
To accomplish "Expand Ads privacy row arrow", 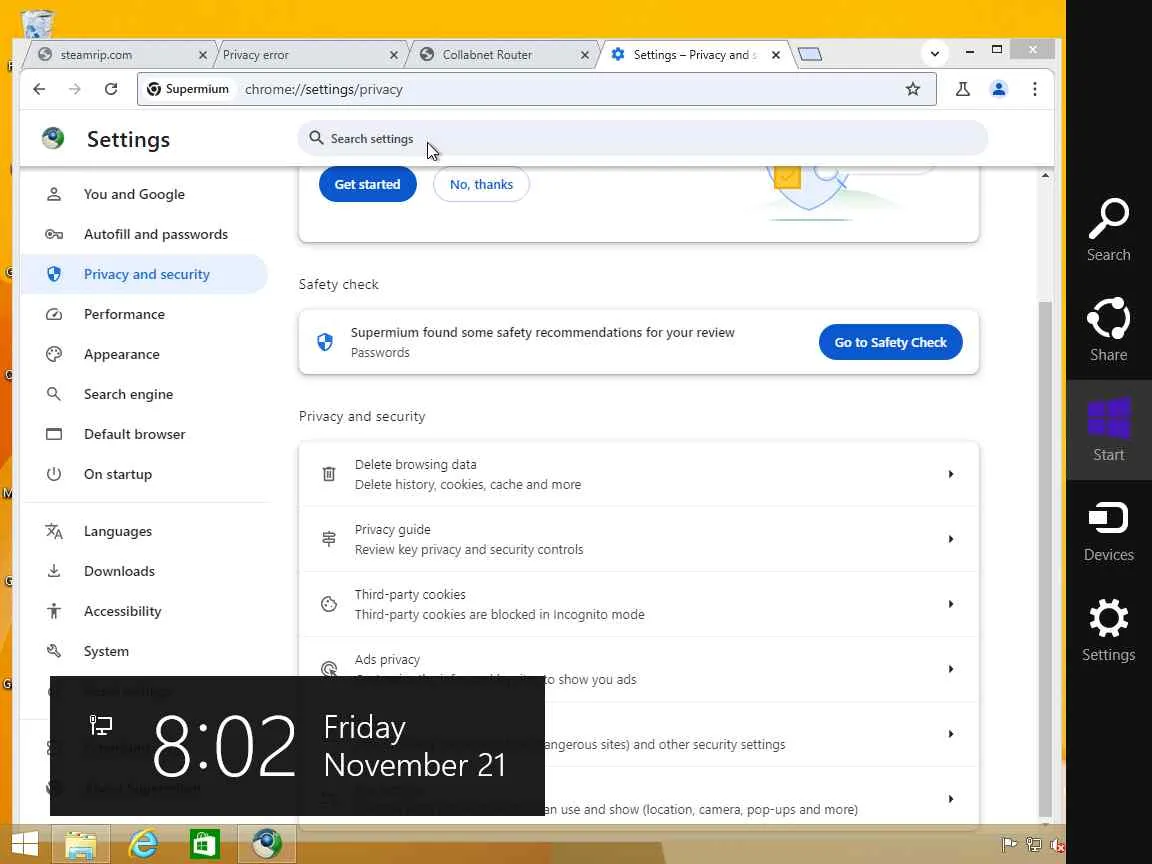I will 951,669.
